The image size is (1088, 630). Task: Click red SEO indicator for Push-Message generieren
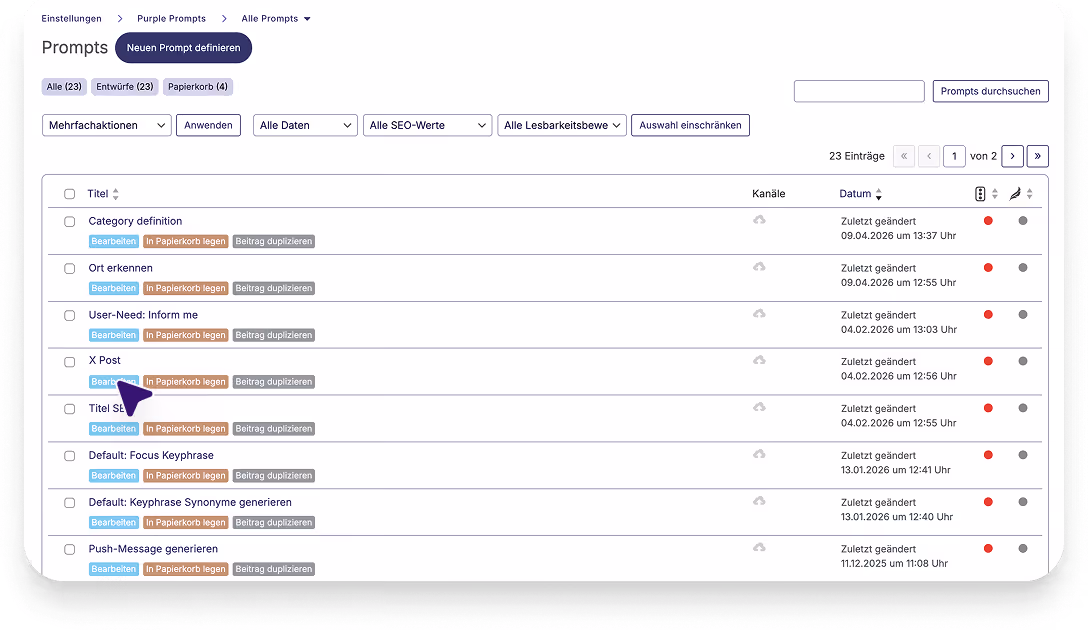988,548
